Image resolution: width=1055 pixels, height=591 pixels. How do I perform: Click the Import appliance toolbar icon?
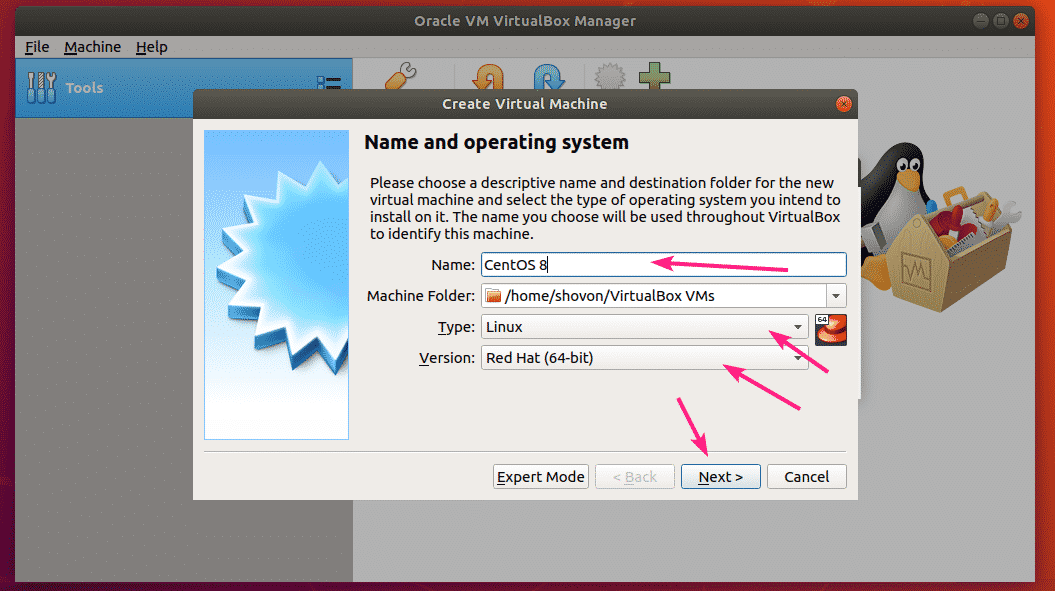488,77
